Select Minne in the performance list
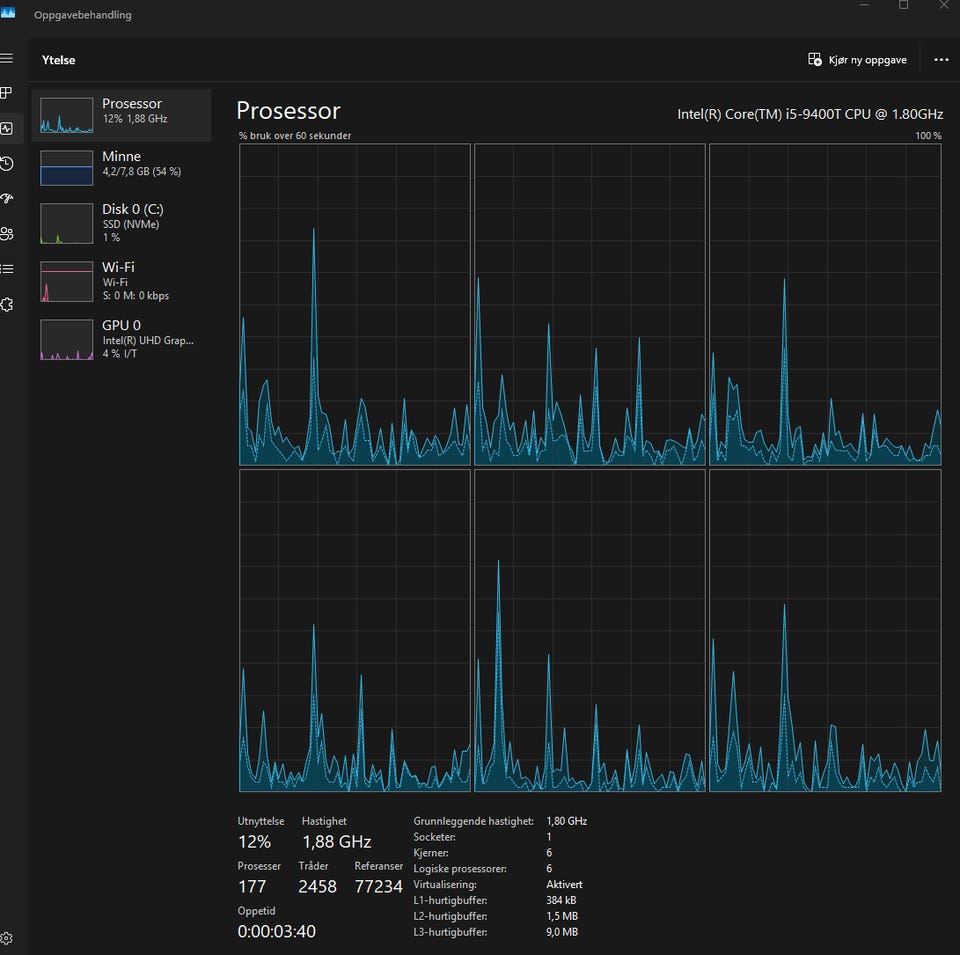 [121, 167]
